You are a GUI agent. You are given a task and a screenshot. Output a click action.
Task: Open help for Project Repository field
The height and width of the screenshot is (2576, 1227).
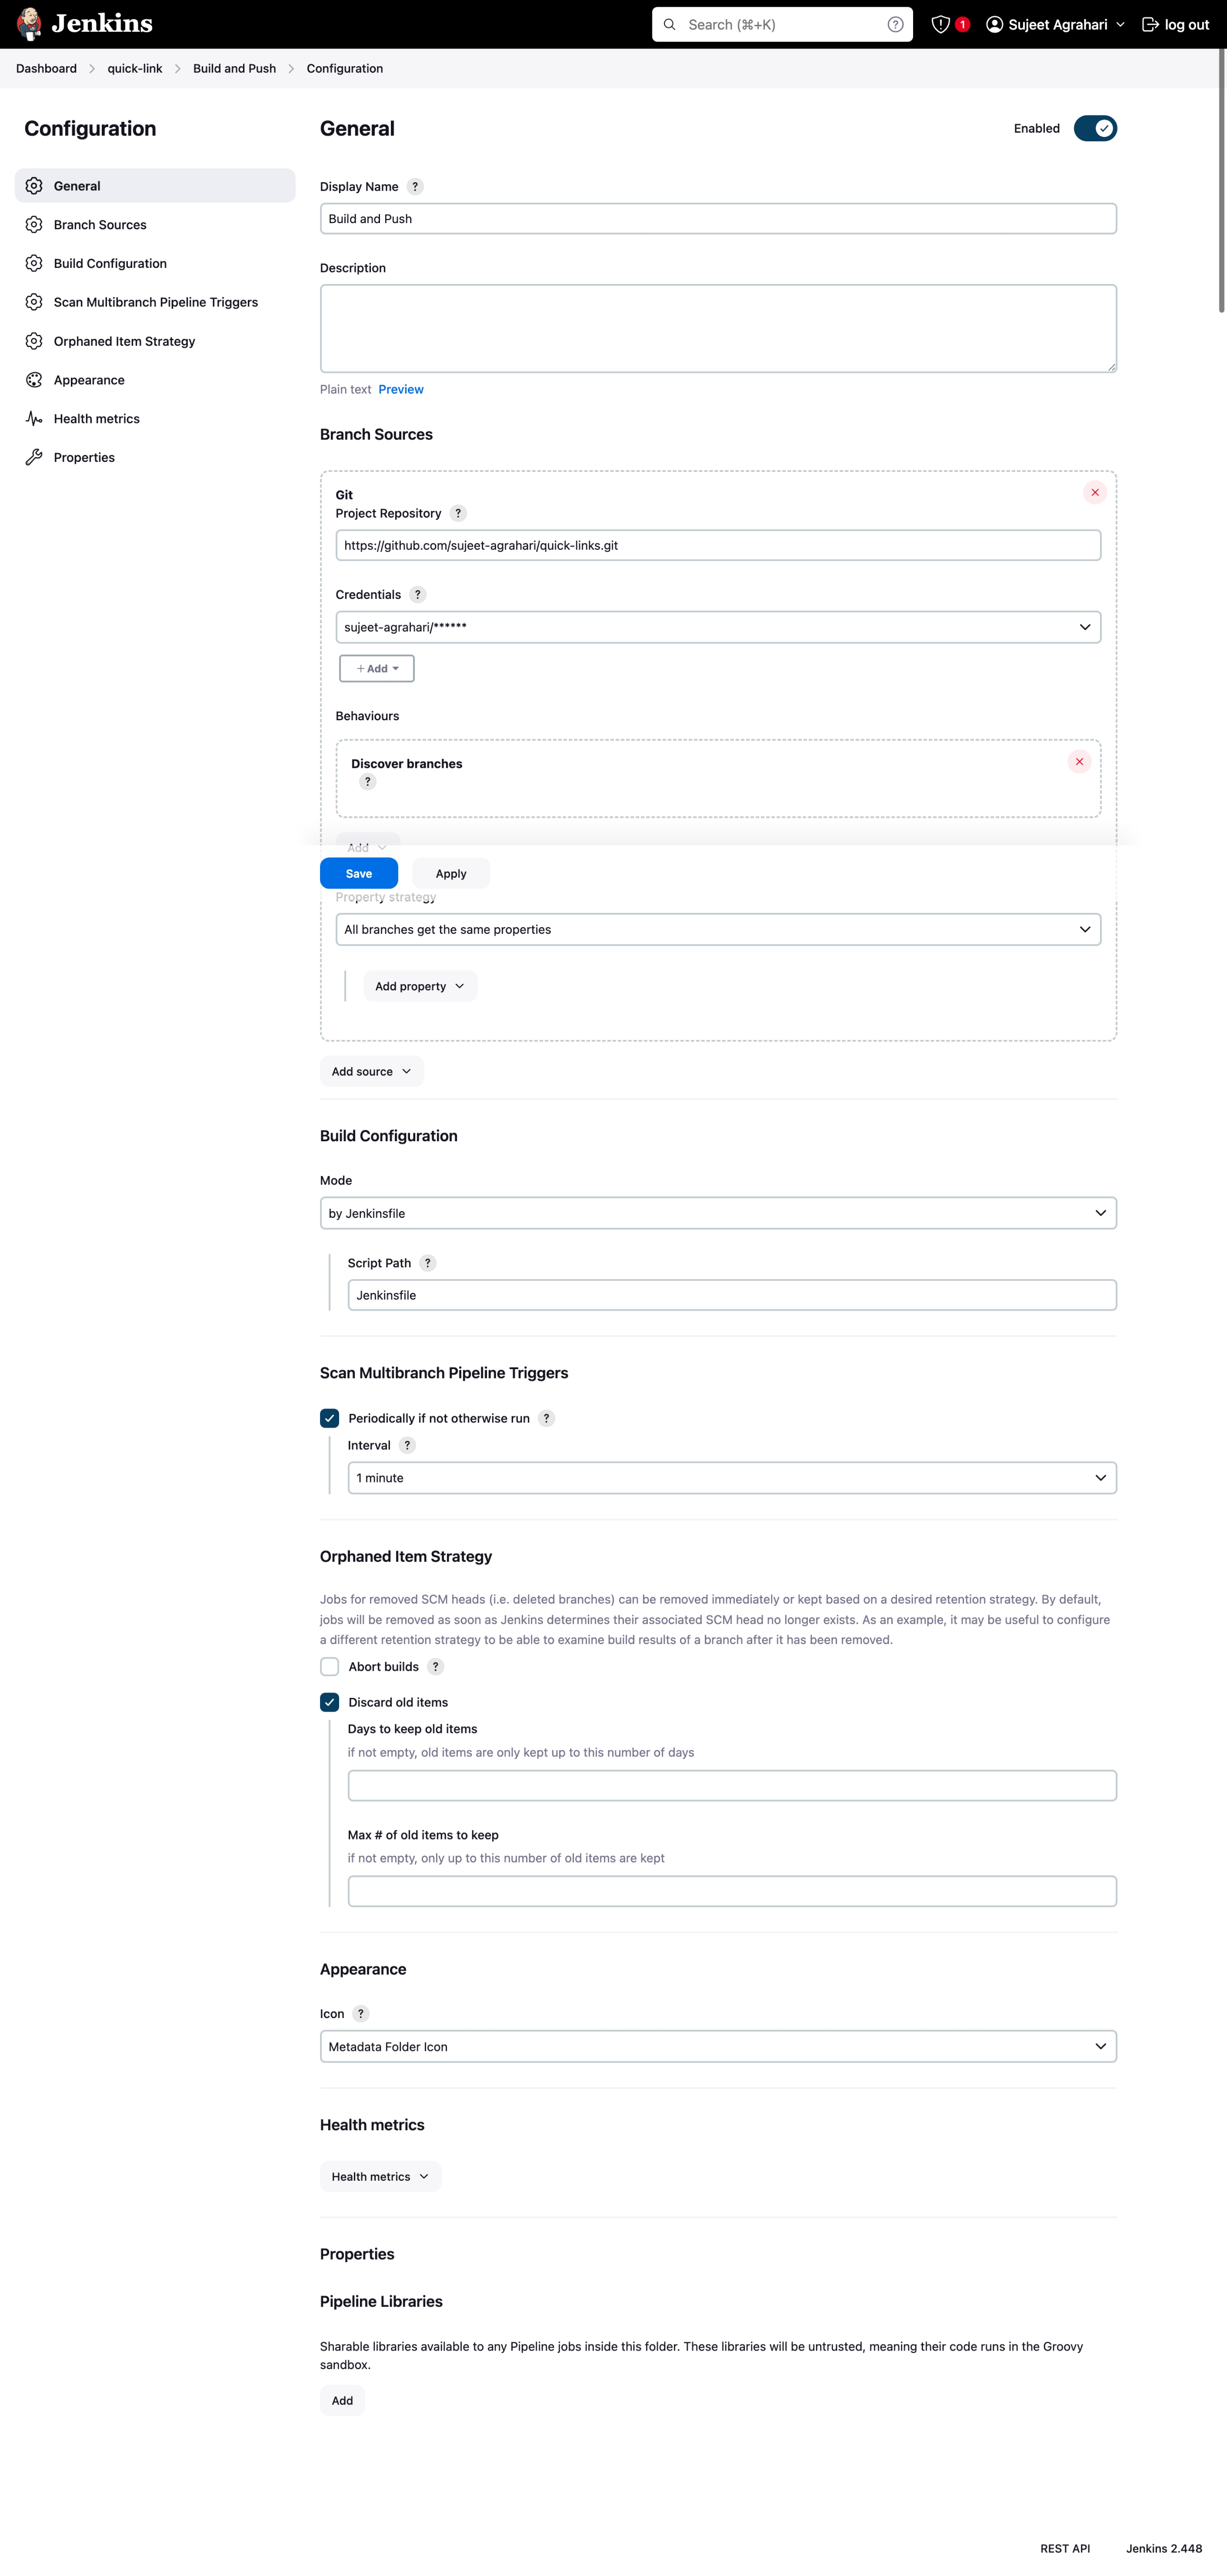pyautogui.click(x=458, y=513)
